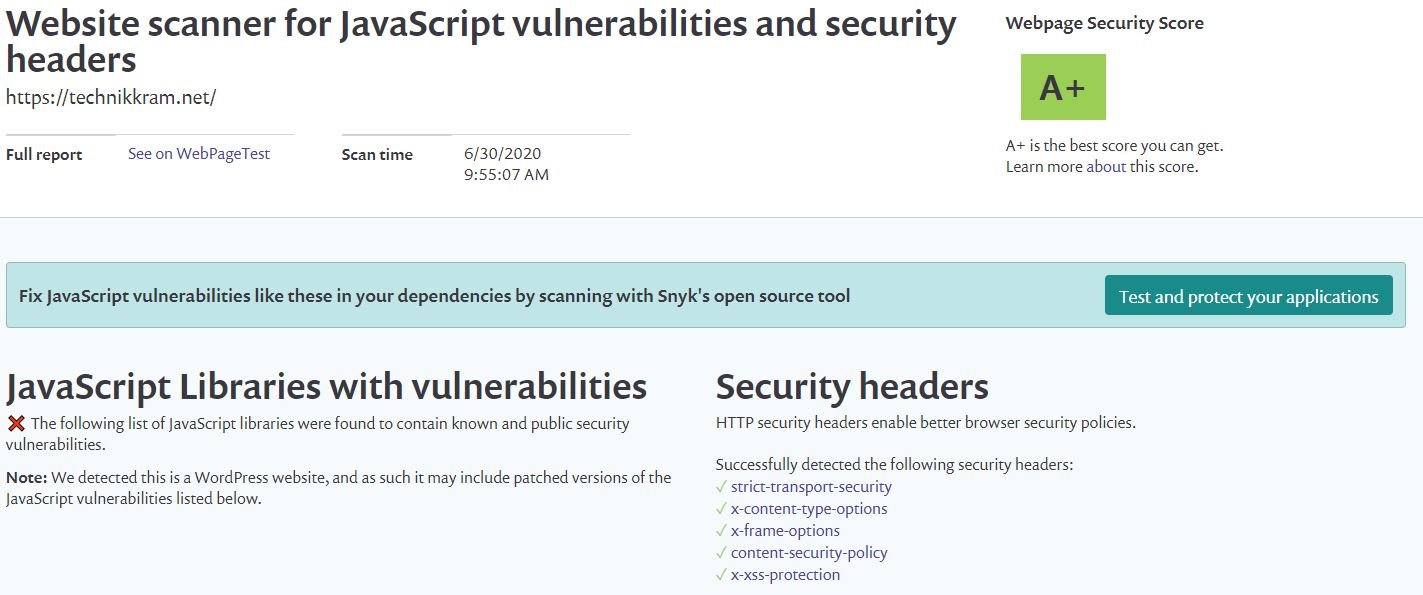Click checkmark icon beside x-xss-protection
This screenshot has width=1423, height=595.
pos(720,575)
